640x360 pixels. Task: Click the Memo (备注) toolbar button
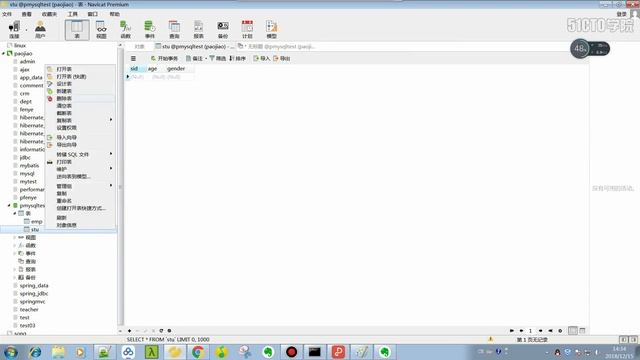(194, 58)
